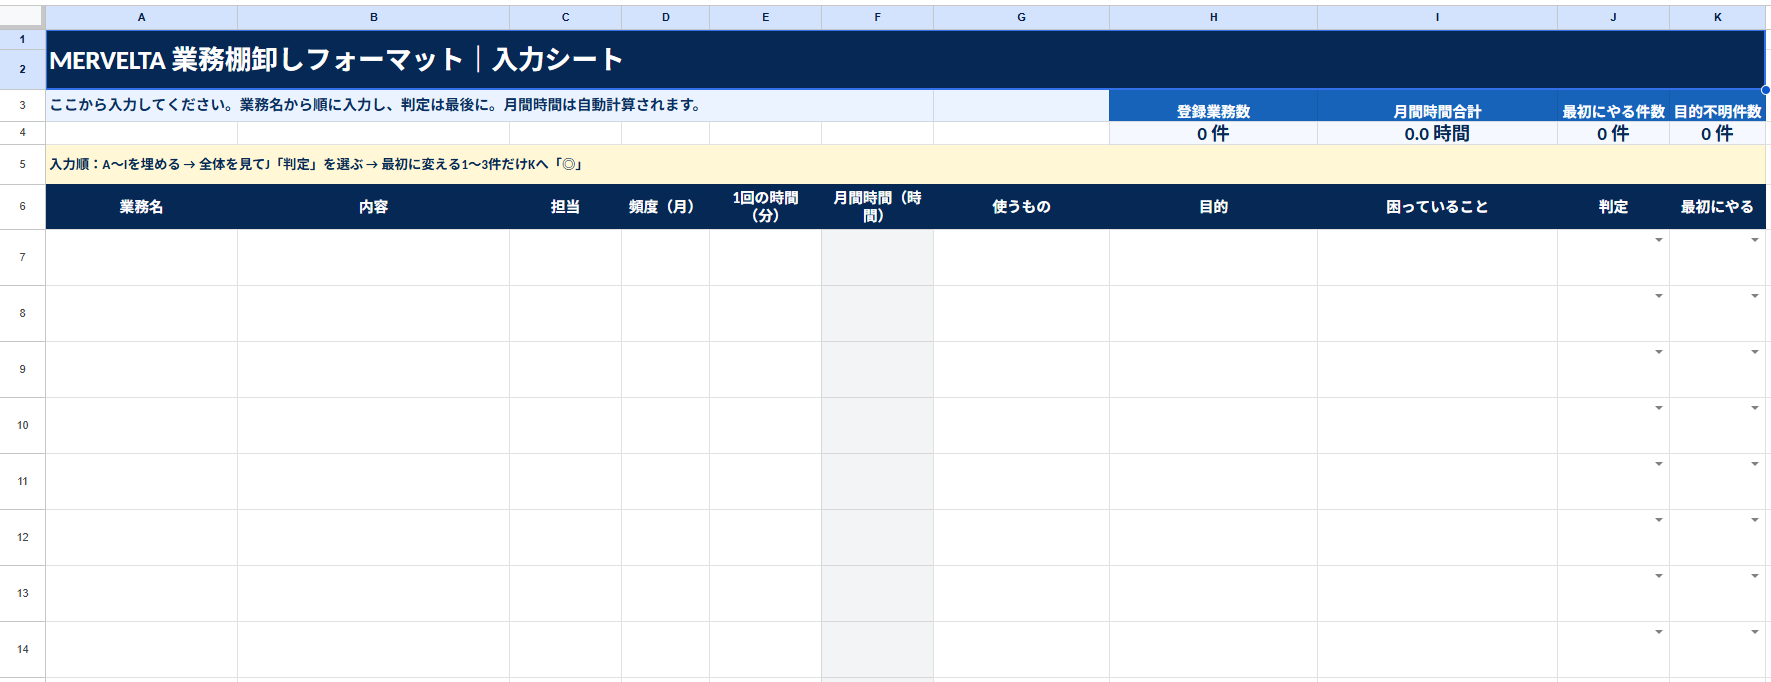Screen dimensions: 1771x682
Task: Select row 5 header
Action: (22, 164)
